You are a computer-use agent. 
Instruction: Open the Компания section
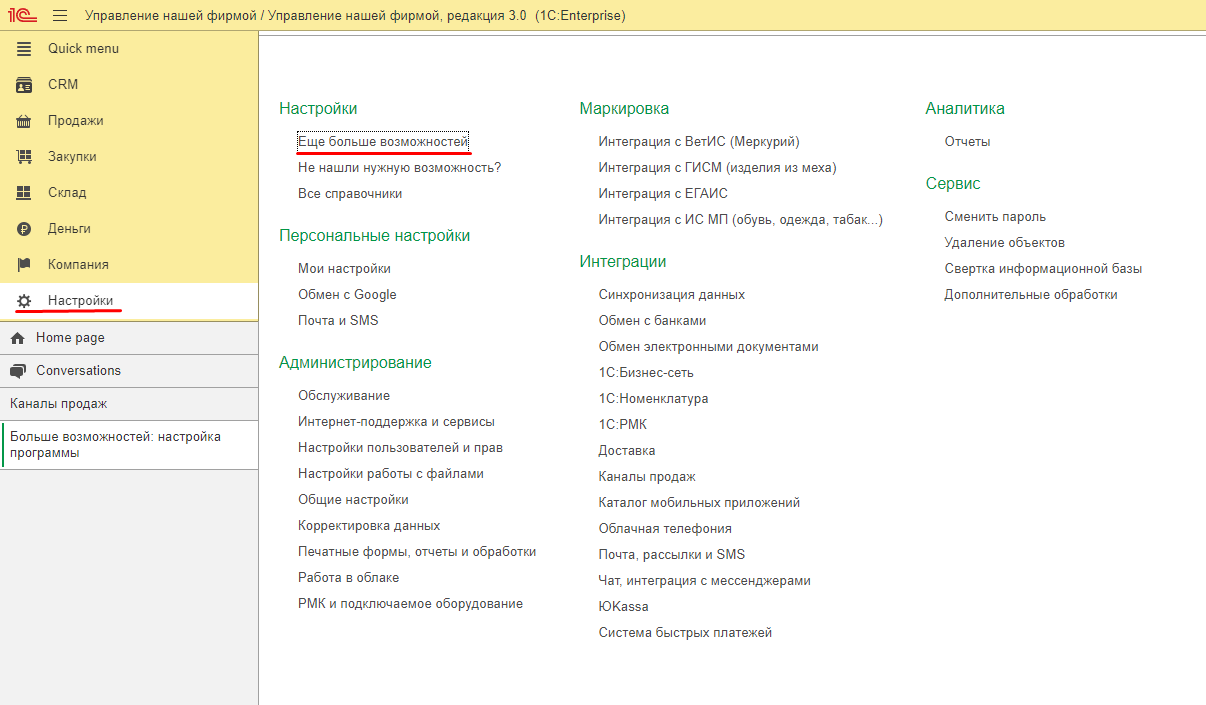[129, 265]
